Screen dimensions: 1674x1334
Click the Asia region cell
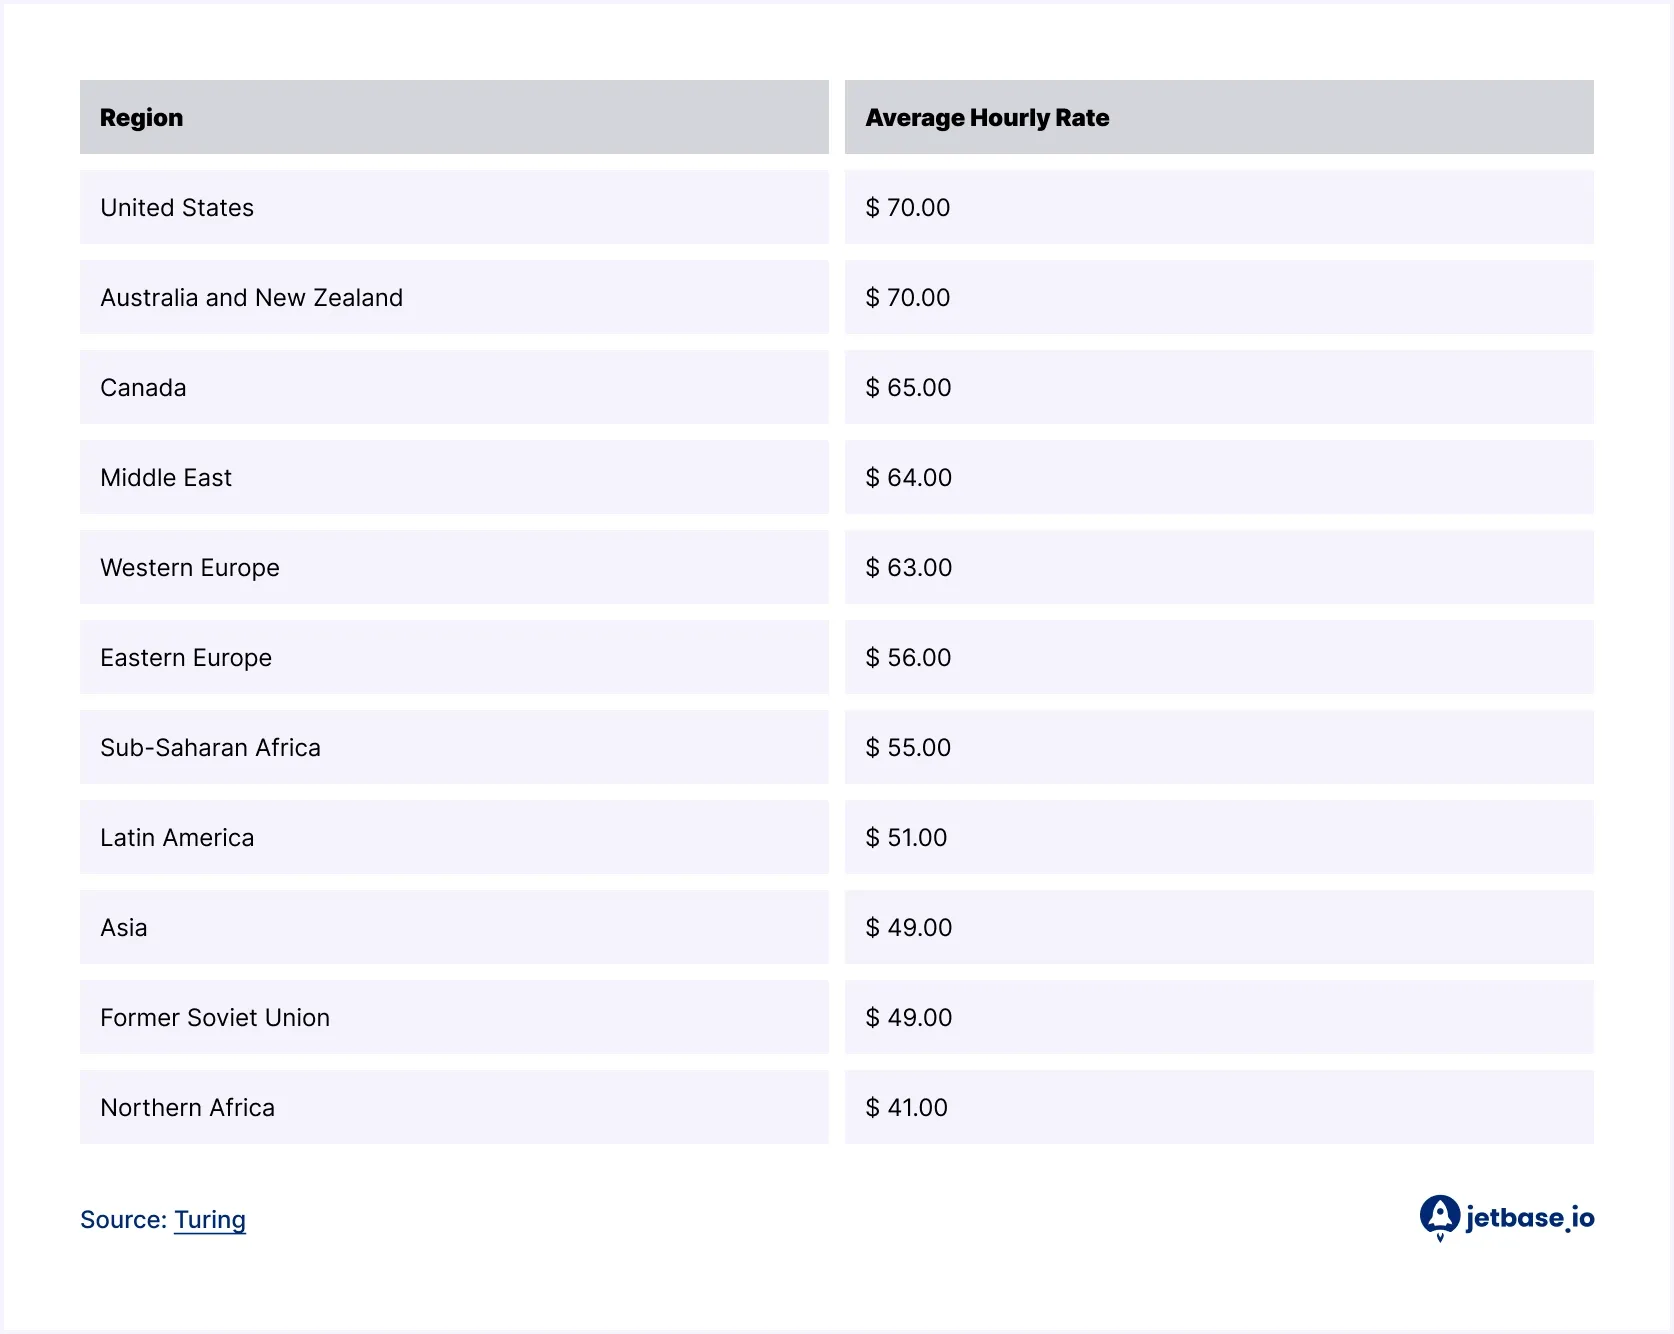point(124,928)
